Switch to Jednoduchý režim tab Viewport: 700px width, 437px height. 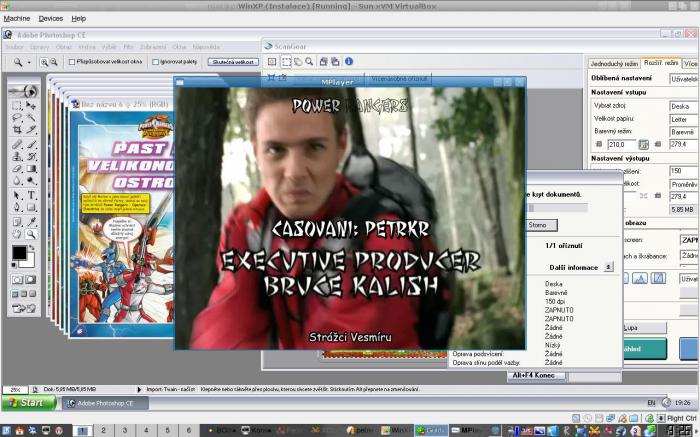click(614, 64)
